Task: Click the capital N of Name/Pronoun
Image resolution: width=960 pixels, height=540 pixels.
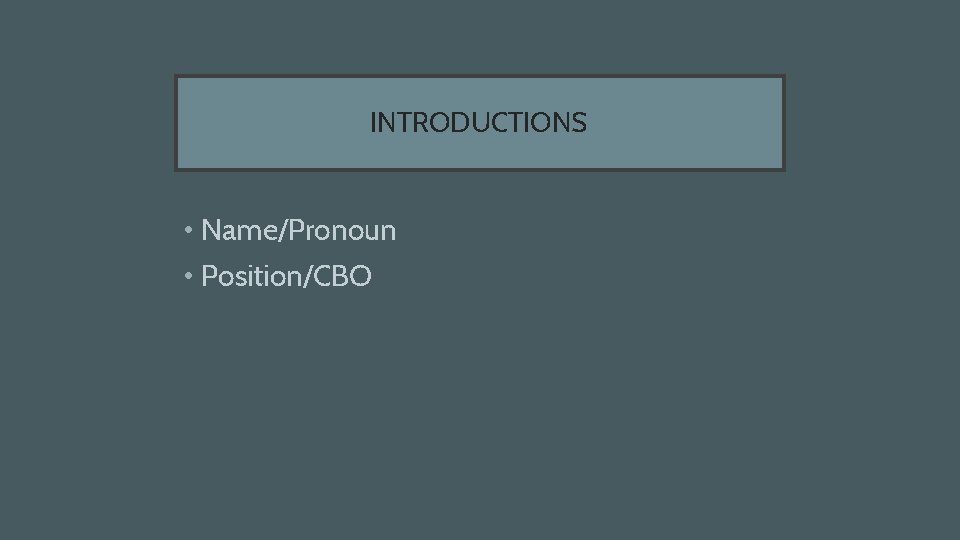Action: tap(211, 230)
